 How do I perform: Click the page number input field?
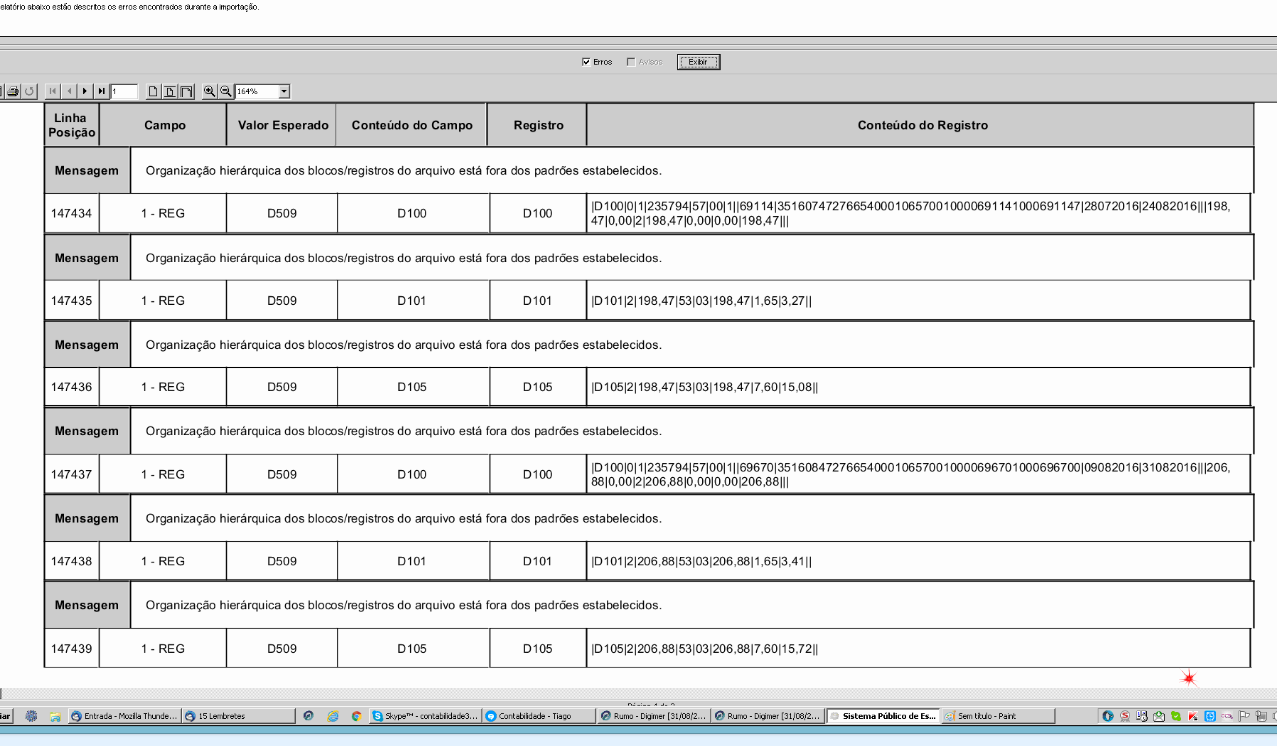point(124,91)
